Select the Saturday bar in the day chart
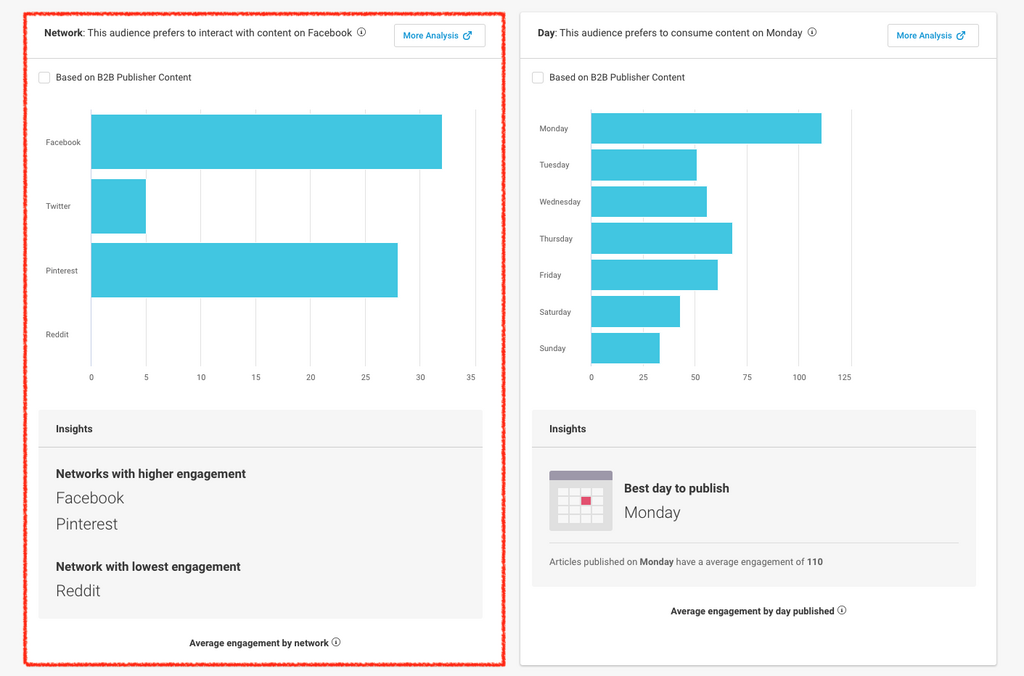The height and width of the screenshot is (676, 1024). (635, 311)
